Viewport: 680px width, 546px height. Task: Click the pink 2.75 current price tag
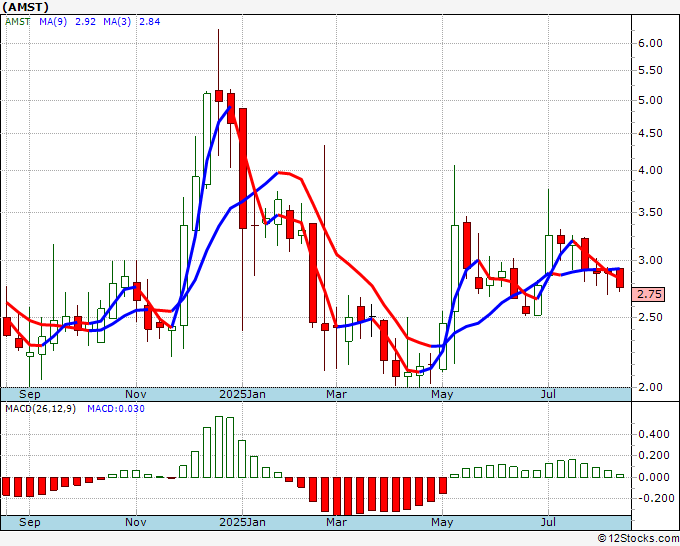[x=648, y=294]
